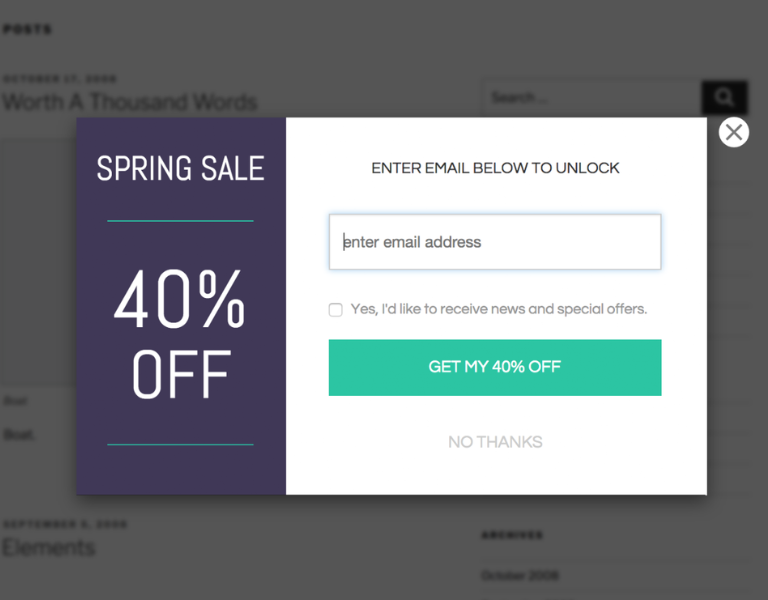Image resolution: width=768 pixels, height=600 pixels.
Task: Click the SPRING SALE heading
Action: click(x=180, y=168)
